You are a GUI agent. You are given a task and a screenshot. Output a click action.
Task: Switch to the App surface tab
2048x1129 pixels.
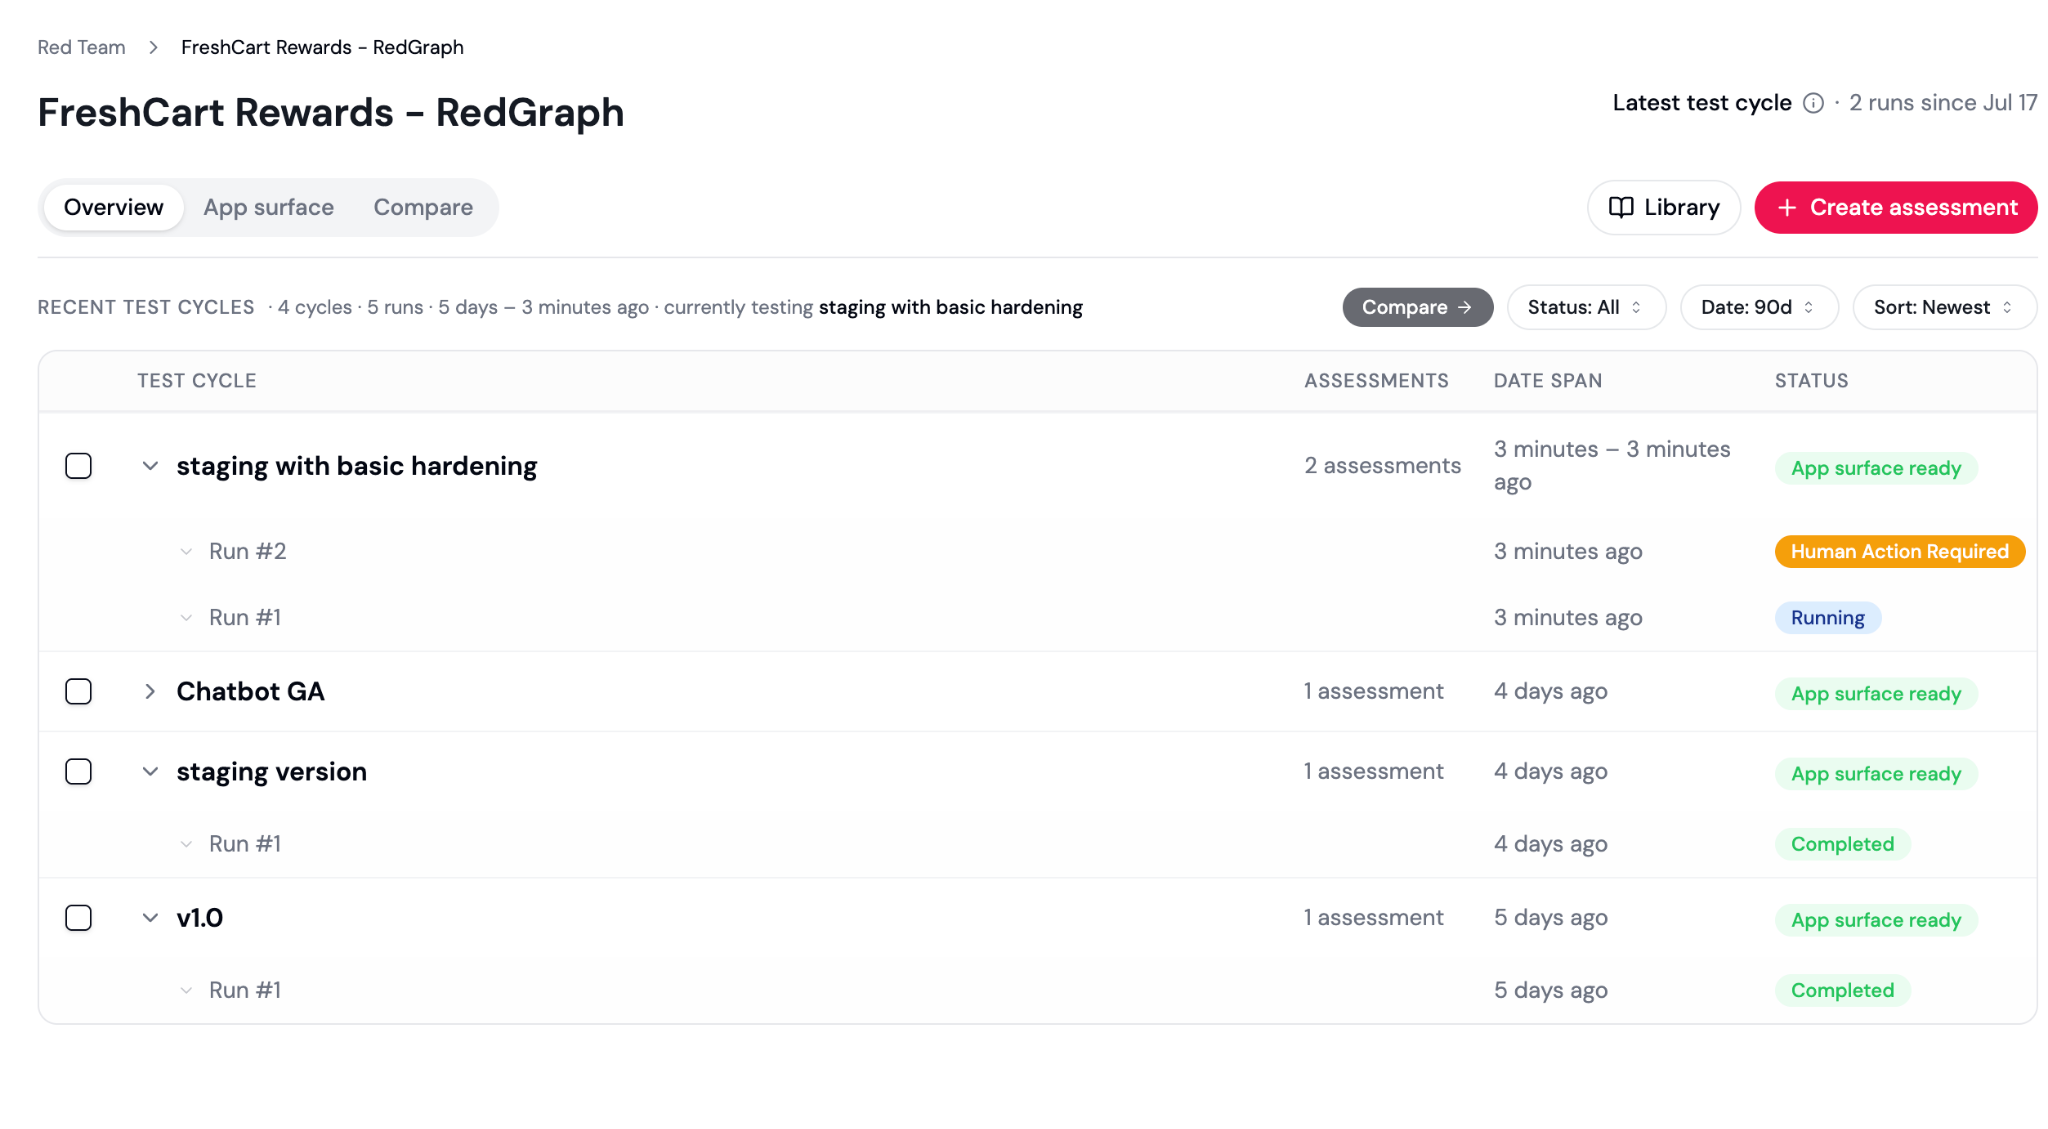[269, 207]
